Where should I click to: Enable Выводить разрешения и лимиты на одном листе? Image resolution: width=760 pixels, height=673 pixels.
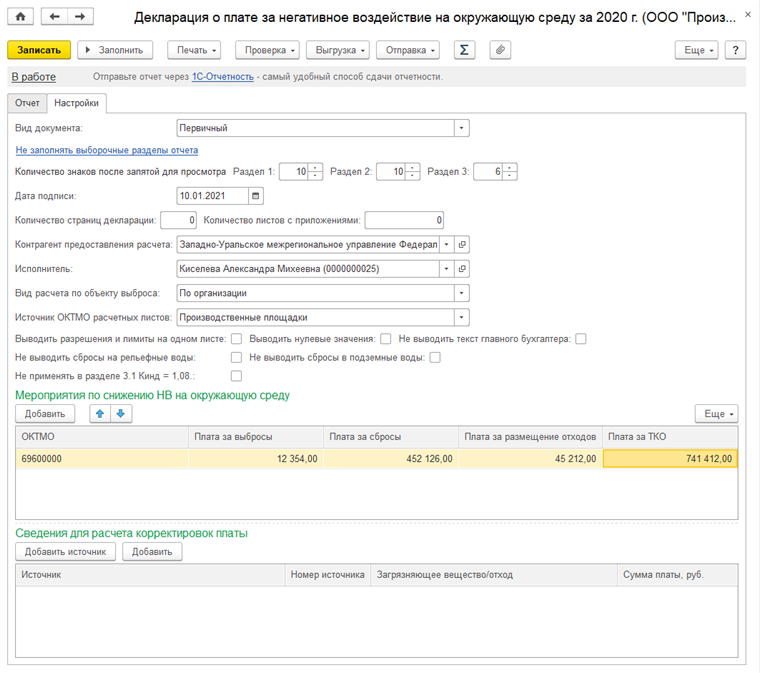237,339
